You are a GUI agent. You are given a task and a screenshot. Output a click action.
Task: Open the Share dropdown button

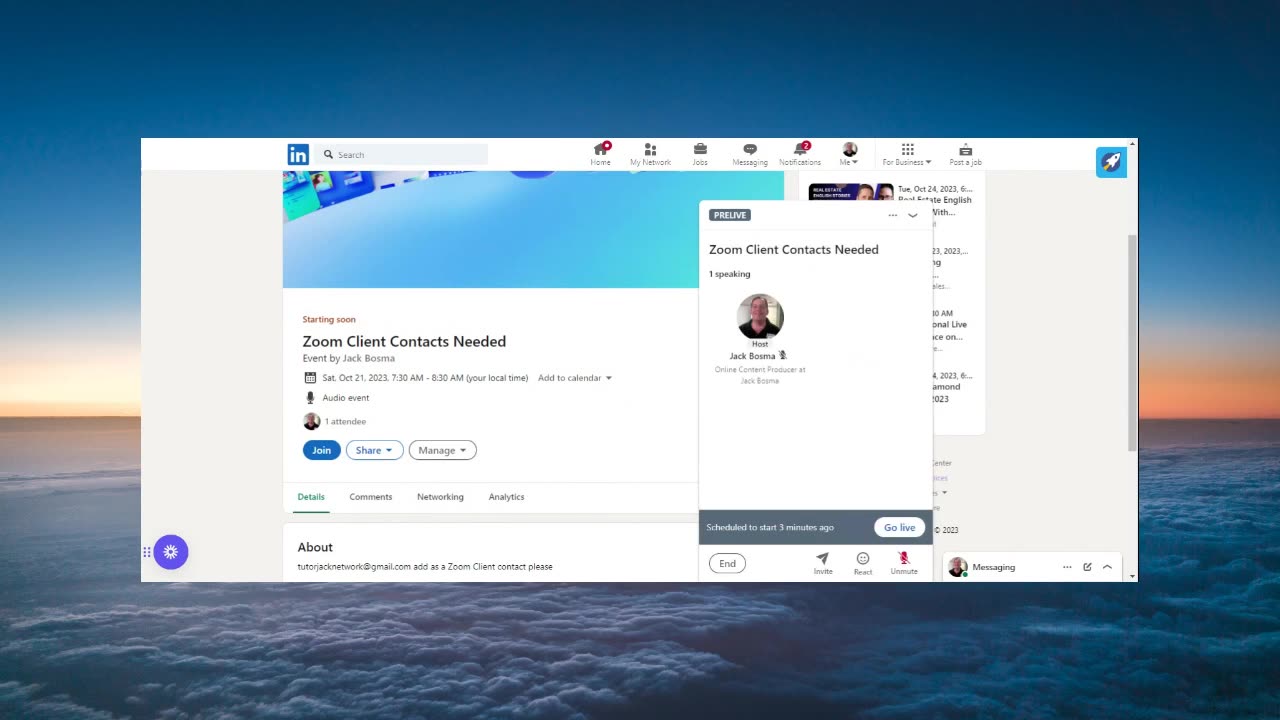375,450
